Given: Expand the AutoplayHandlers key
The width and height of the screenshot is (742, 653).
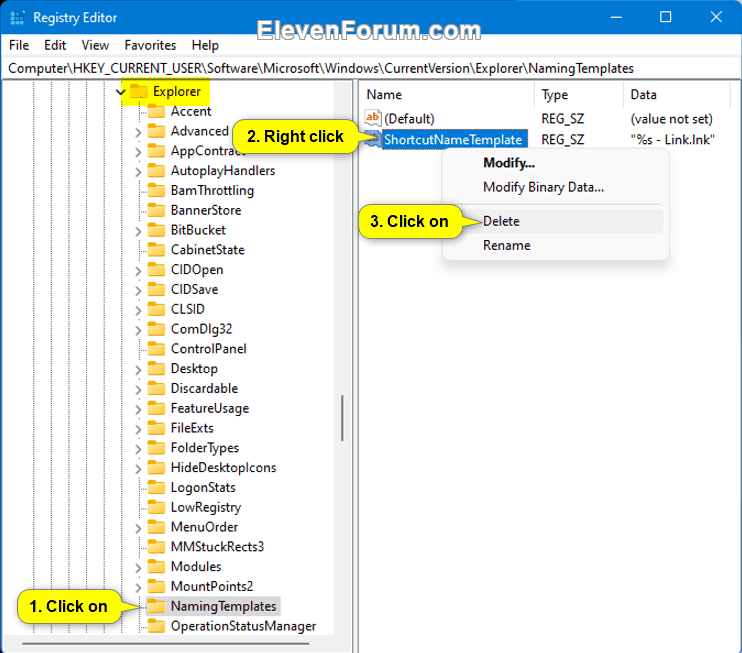Looking at the screenshot, I should (x=138, y=172).
